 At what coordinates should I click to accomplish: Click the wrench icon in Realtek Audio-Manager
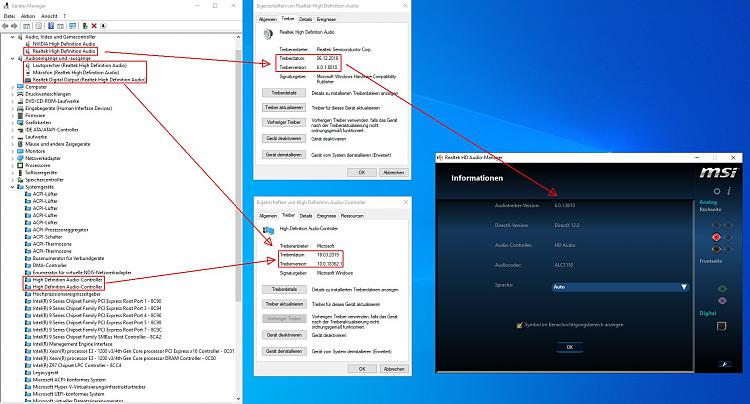click(724, 364)
